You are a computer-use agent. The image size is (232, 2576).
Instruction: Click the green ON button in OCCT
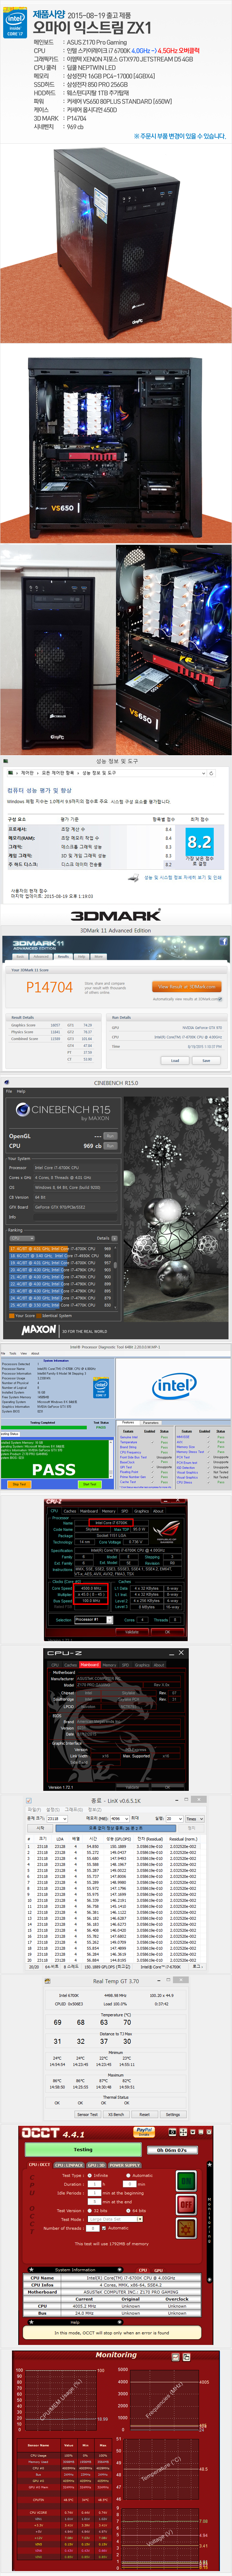tap(187, 2182)
